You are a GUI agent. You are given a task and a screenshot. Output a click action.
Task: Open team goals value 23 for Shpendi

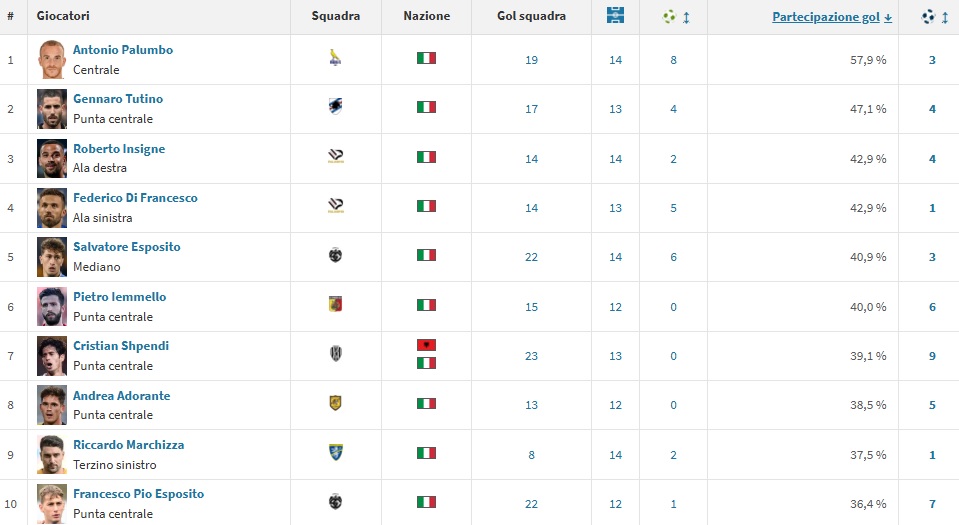(531, 355)
